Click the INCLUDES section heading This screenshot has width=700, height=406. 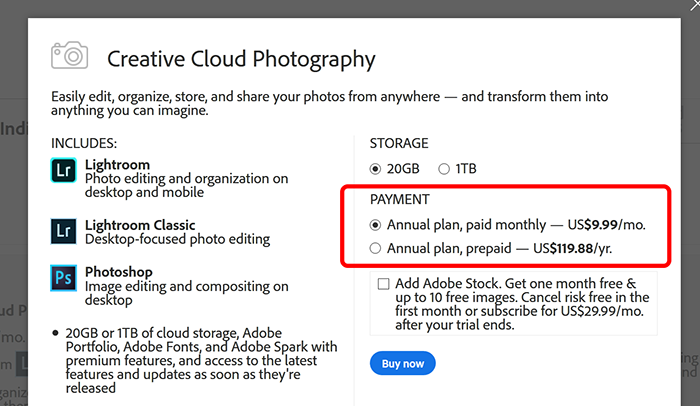(84, 143)
